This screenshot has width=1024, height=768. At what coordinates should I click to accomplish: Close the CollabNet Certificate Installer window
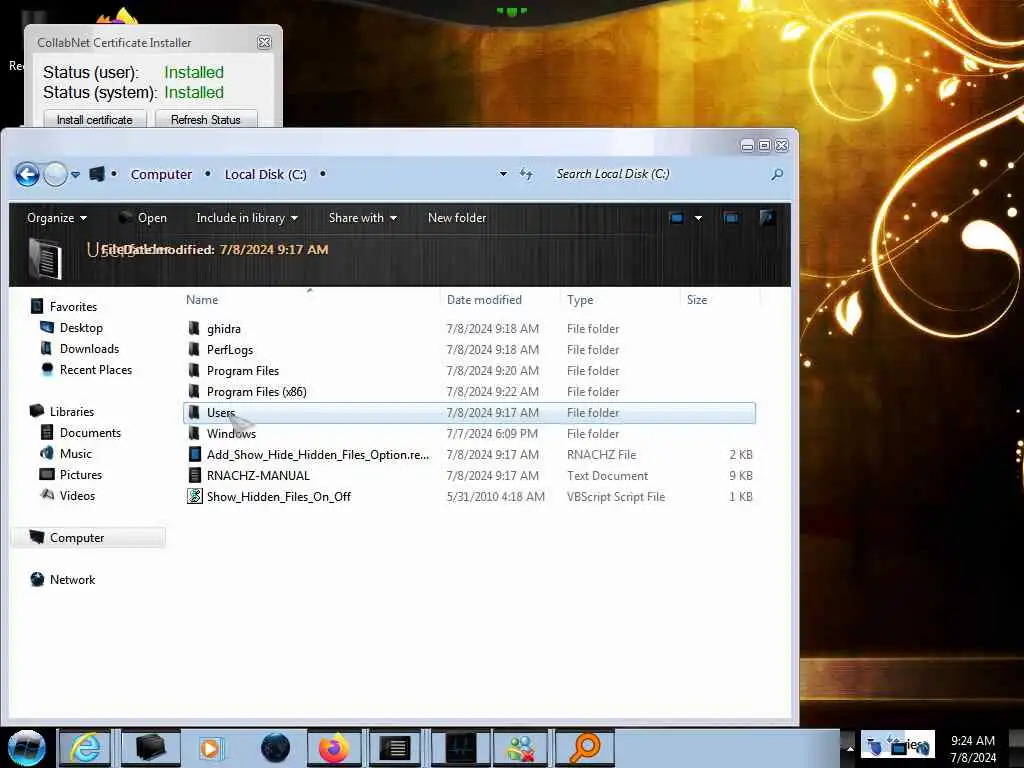264,42
